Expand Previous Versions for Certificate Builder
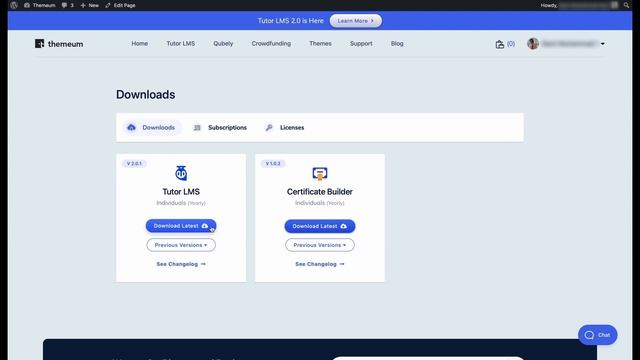 click(x=320, y=245)
